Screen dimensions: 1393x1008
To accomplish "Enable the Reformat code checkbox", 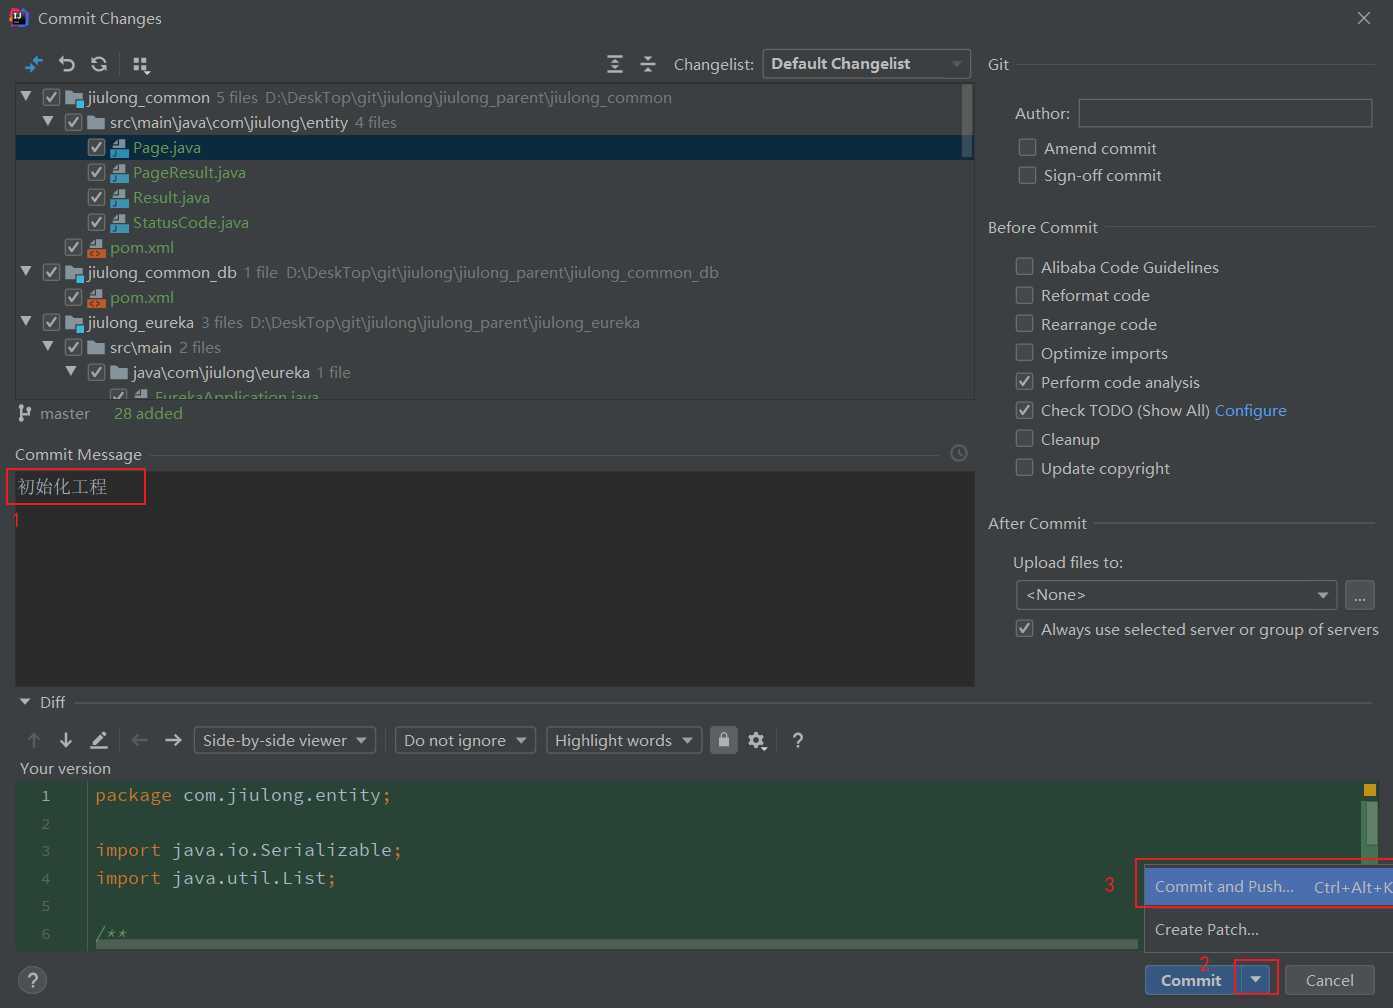I will (1024, 295).
